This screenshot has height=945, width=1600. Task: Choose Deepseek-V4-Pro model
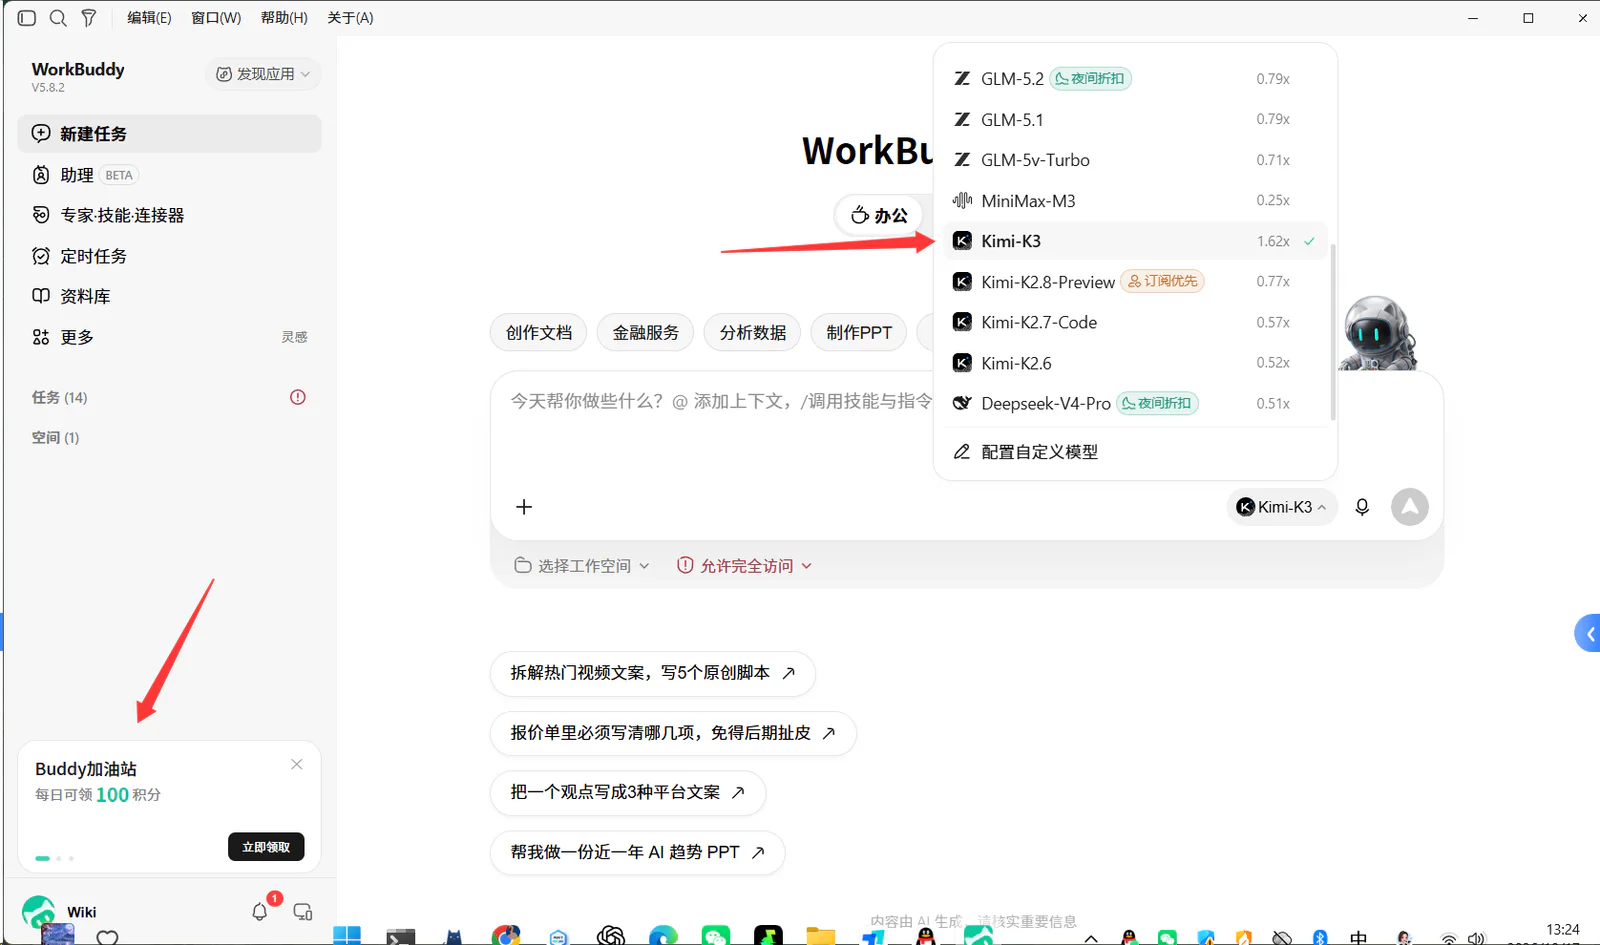pyautogui.click(x=1135, y=404)
